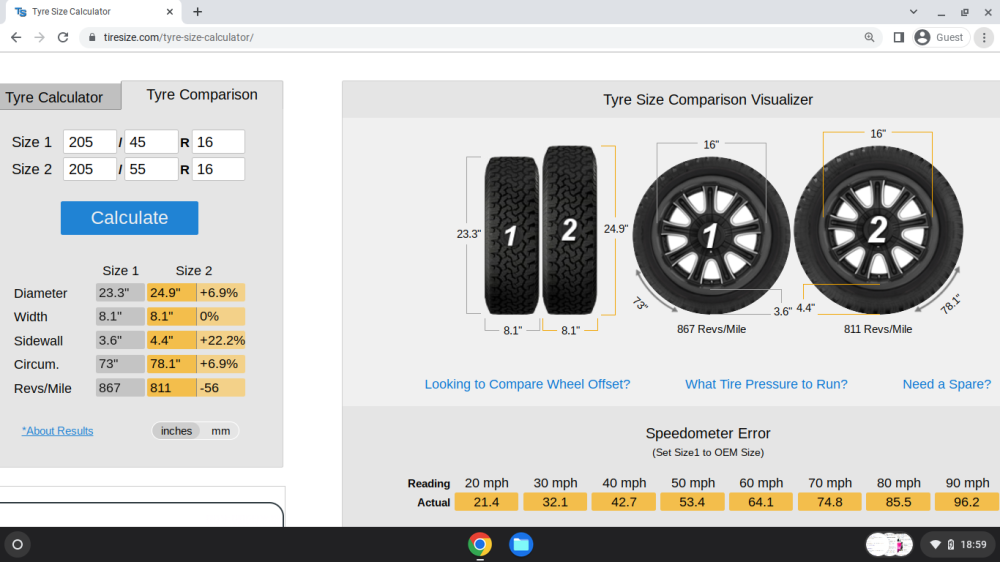Go back to the previous page

tap(16, 38)
